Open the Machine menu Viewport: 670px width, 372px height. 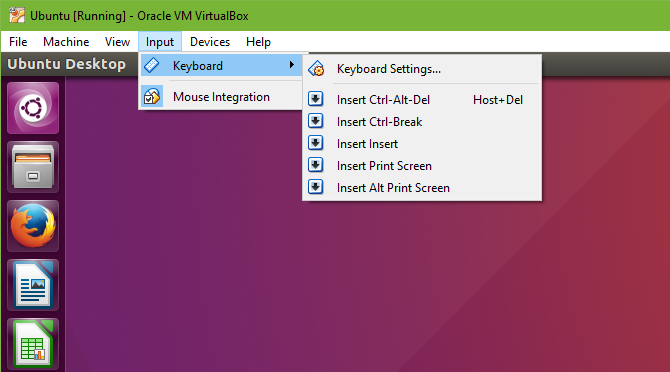(66, 42)
